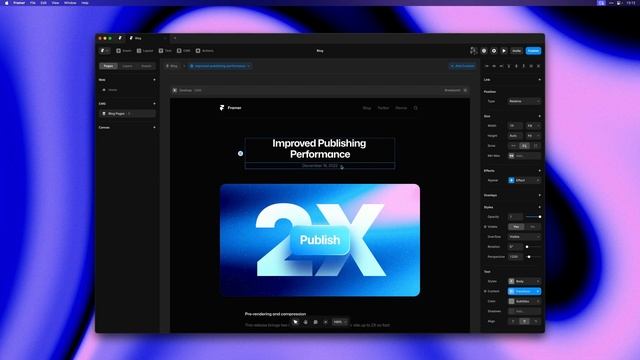
Task: Click the Play preview button
Action: coord(504,51)
